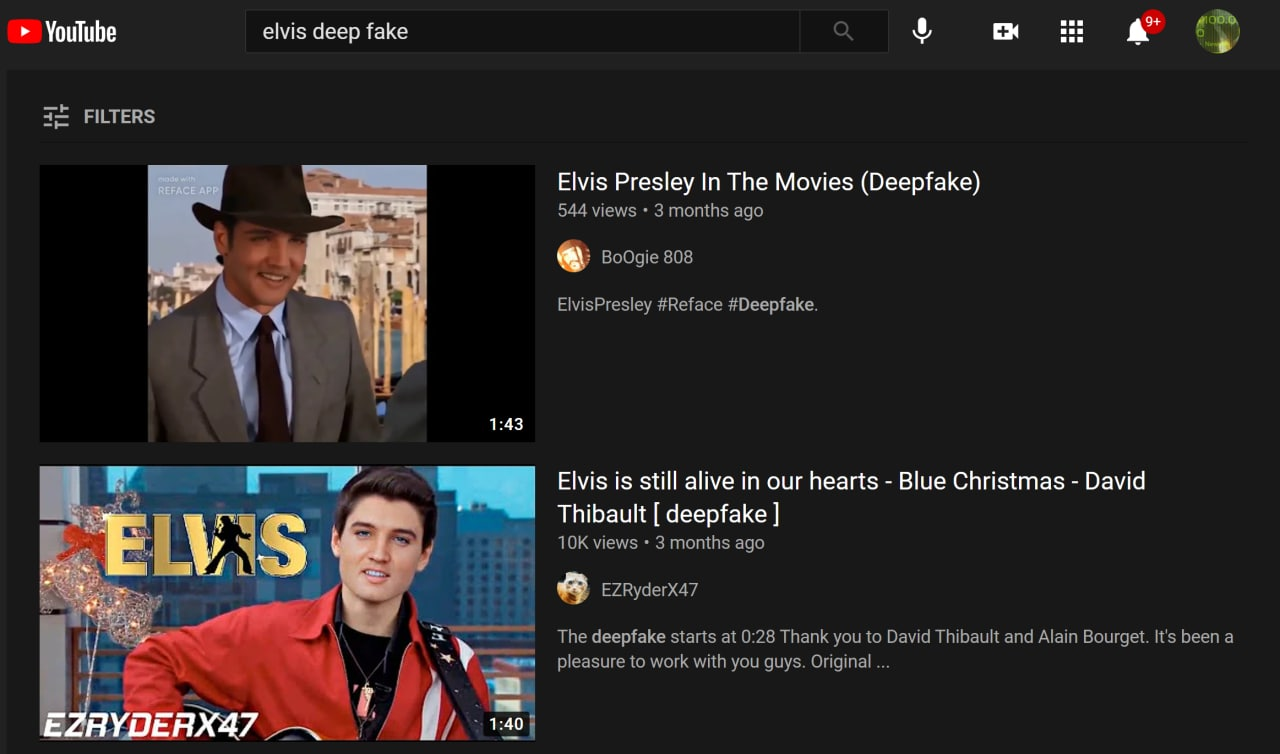Go to the YouTube home logo
Screen dimensions: 1280x754
[62, 32]
